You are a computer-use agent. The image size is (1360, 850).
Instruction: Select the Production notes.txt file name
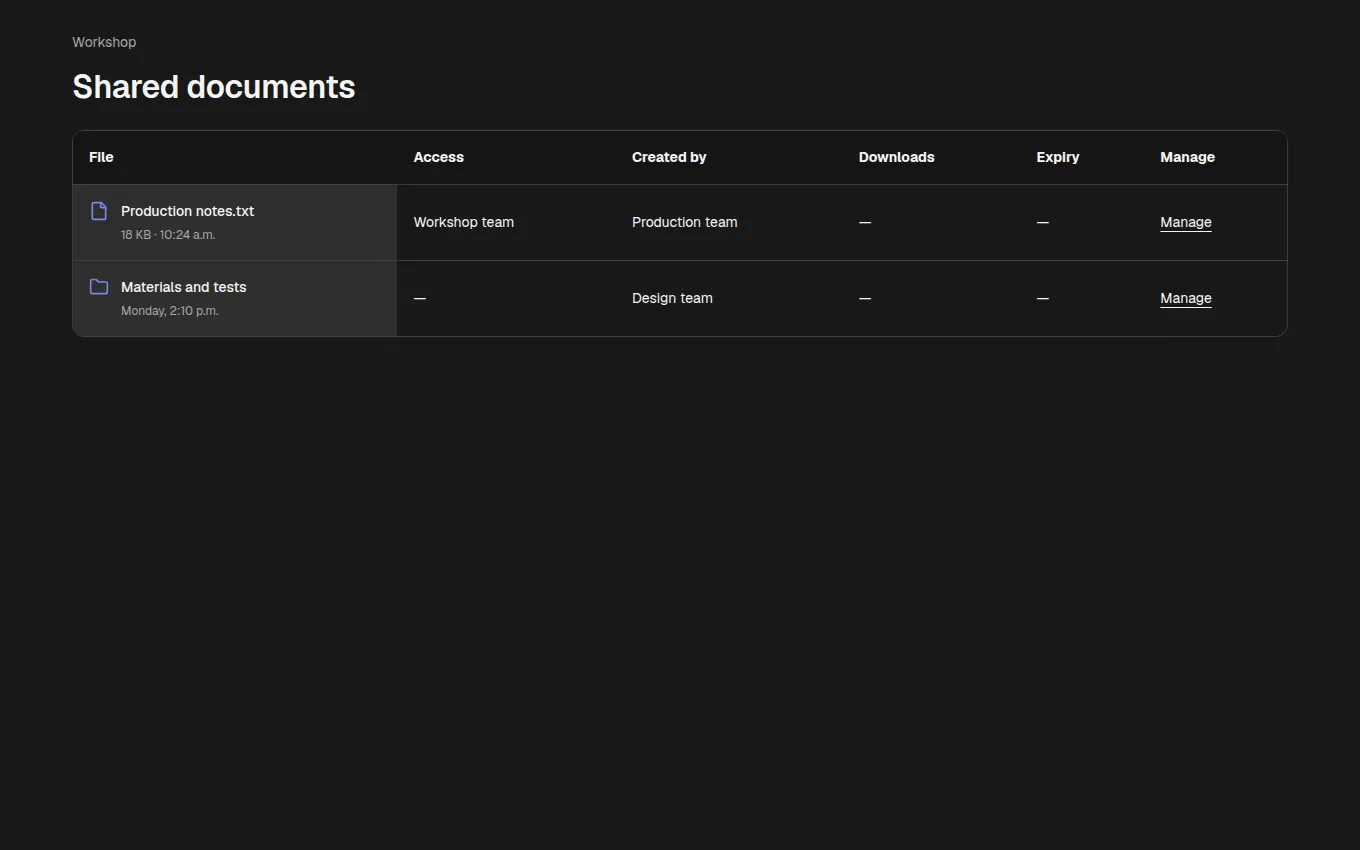188,211
